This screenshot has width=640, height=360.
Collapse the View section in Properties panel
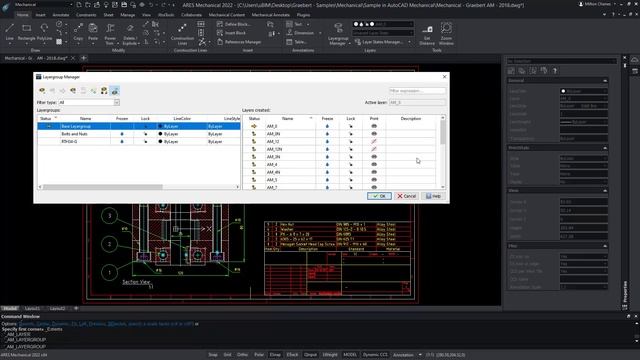605,191
